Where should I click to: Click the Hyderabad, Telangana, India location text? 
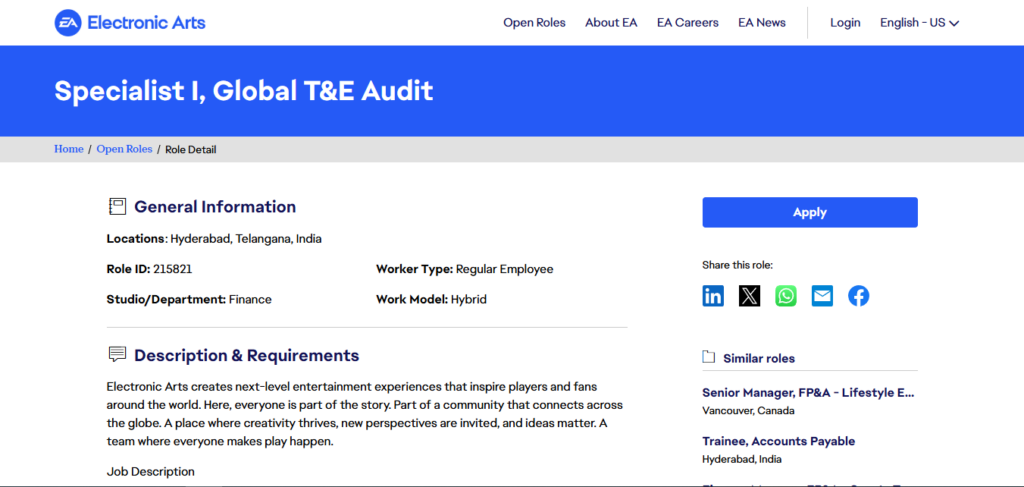246,239
